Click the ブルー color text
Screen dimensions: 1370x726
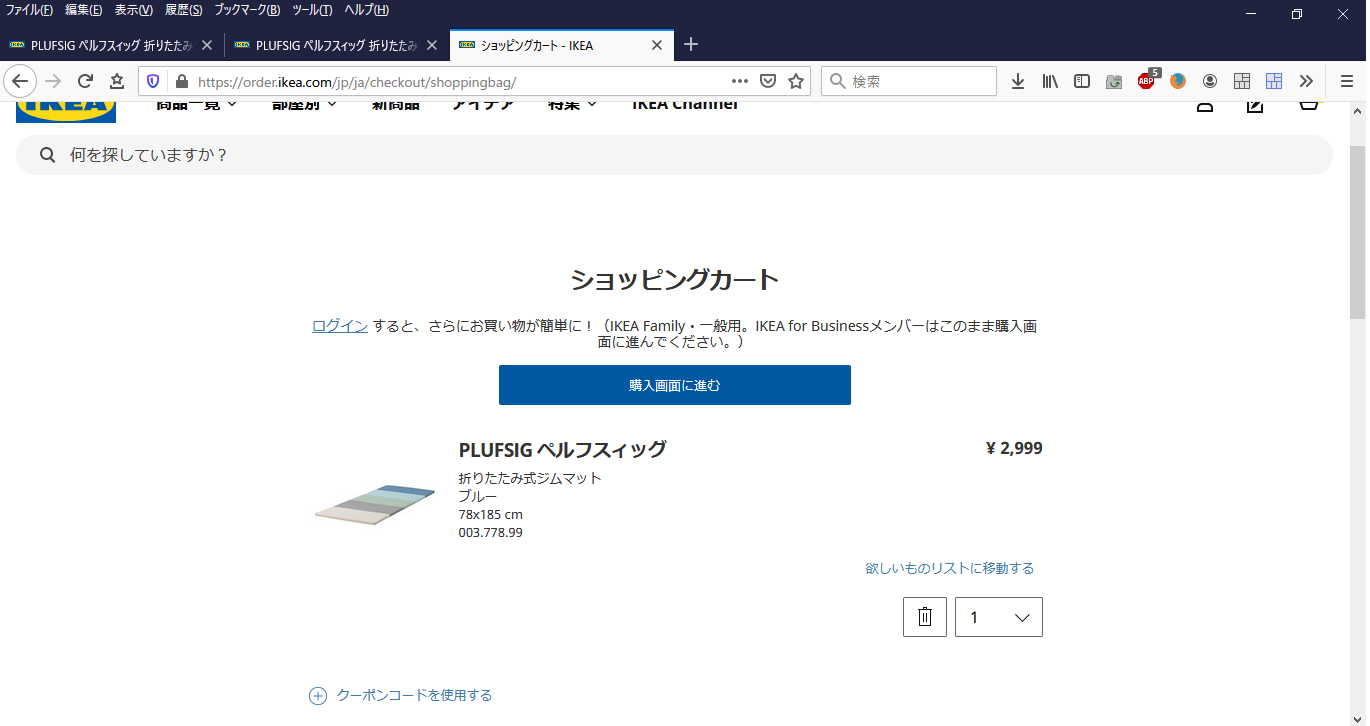tap(478, 496)
